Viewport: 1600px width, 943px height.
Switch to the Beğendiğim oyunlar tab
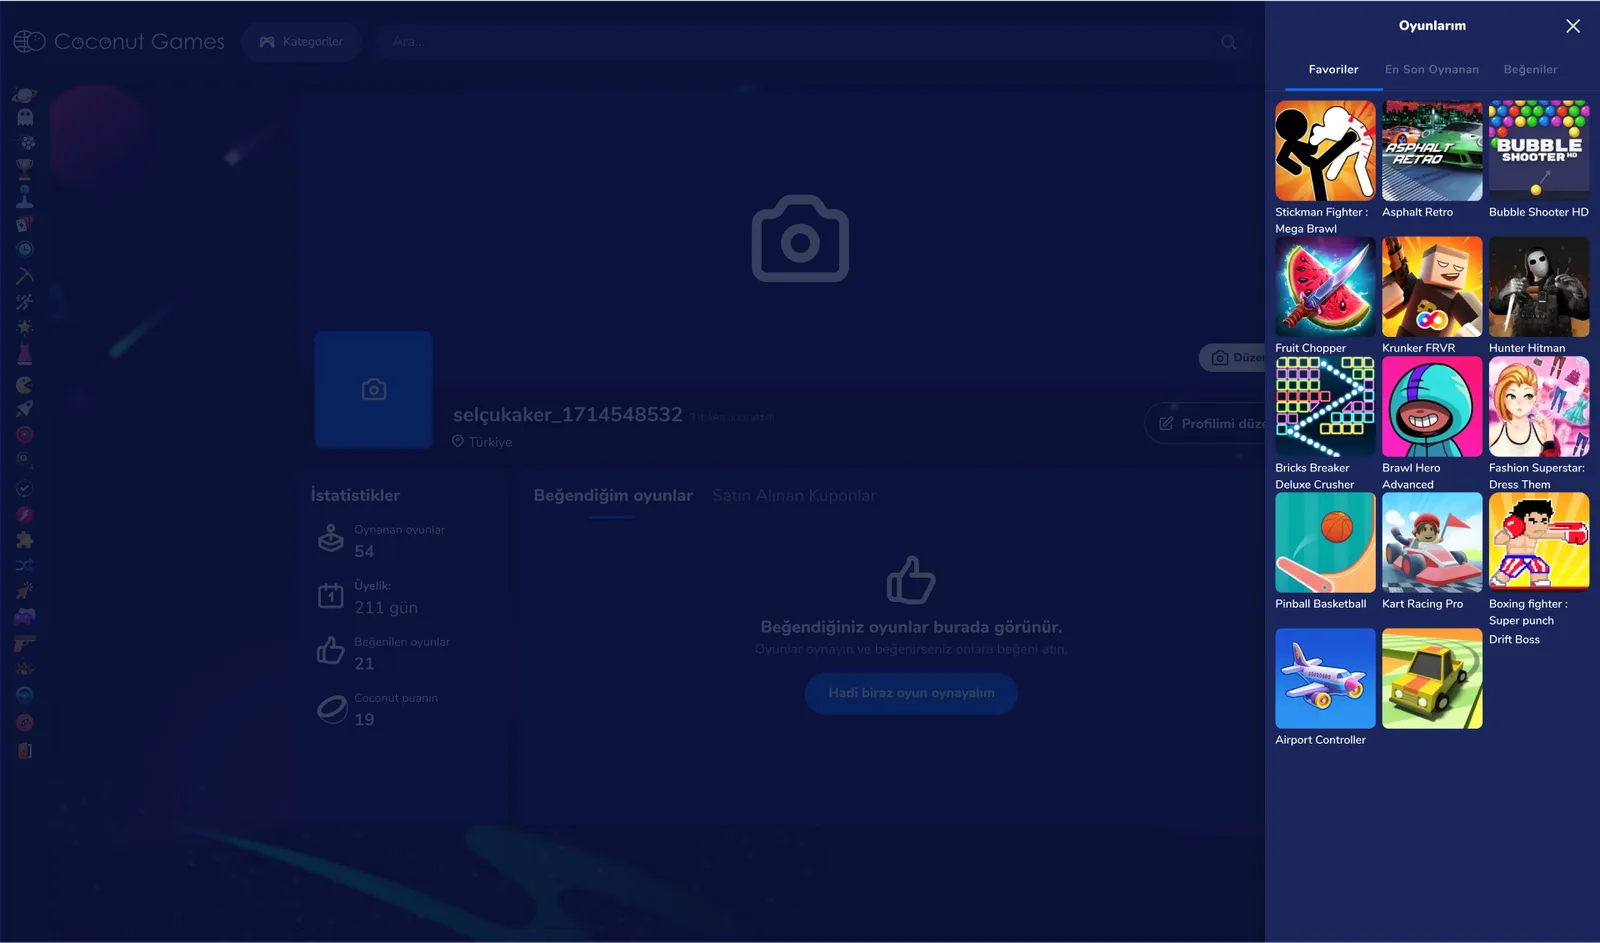613,496
